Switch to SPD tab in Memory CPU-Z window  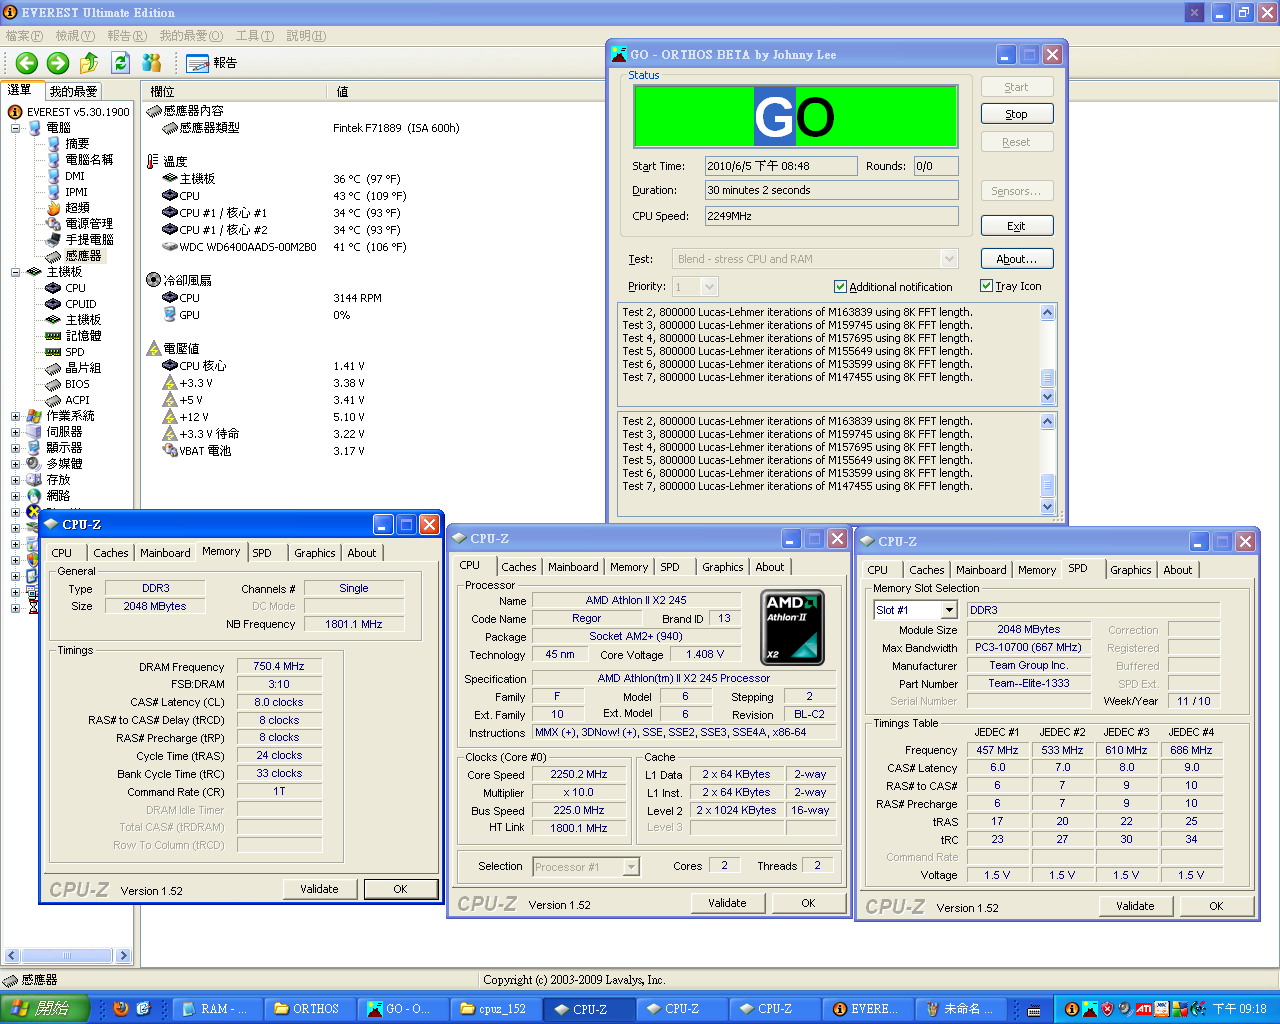click(x=262, y=553)
